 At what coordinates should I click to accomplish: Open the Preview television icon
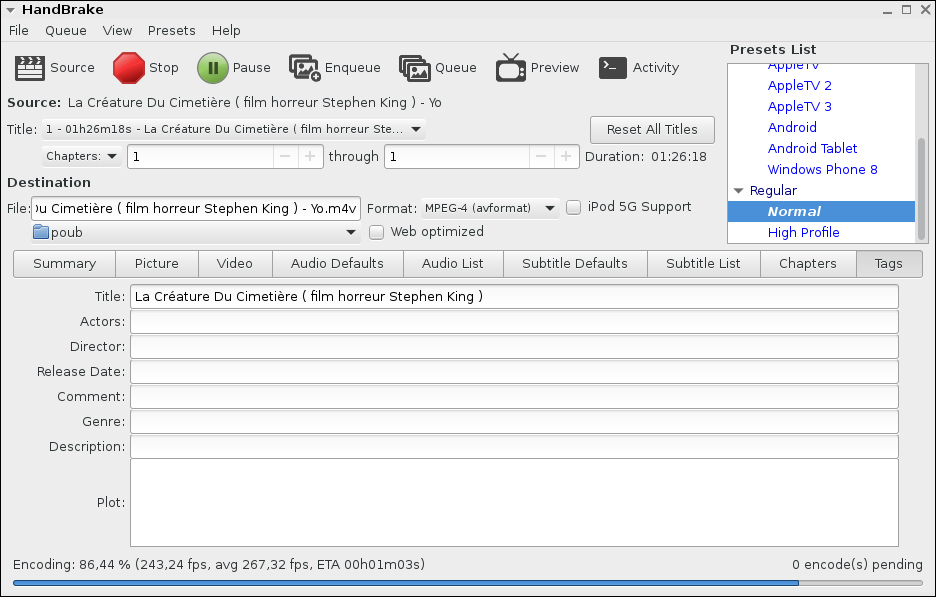point(510,67)
